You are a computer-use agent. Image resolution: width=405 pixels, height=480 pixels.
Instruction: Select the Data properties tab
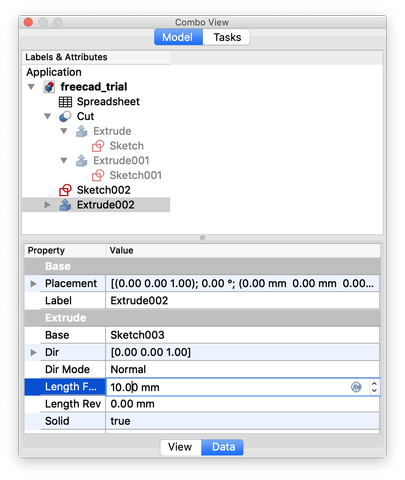pos(223,447)
